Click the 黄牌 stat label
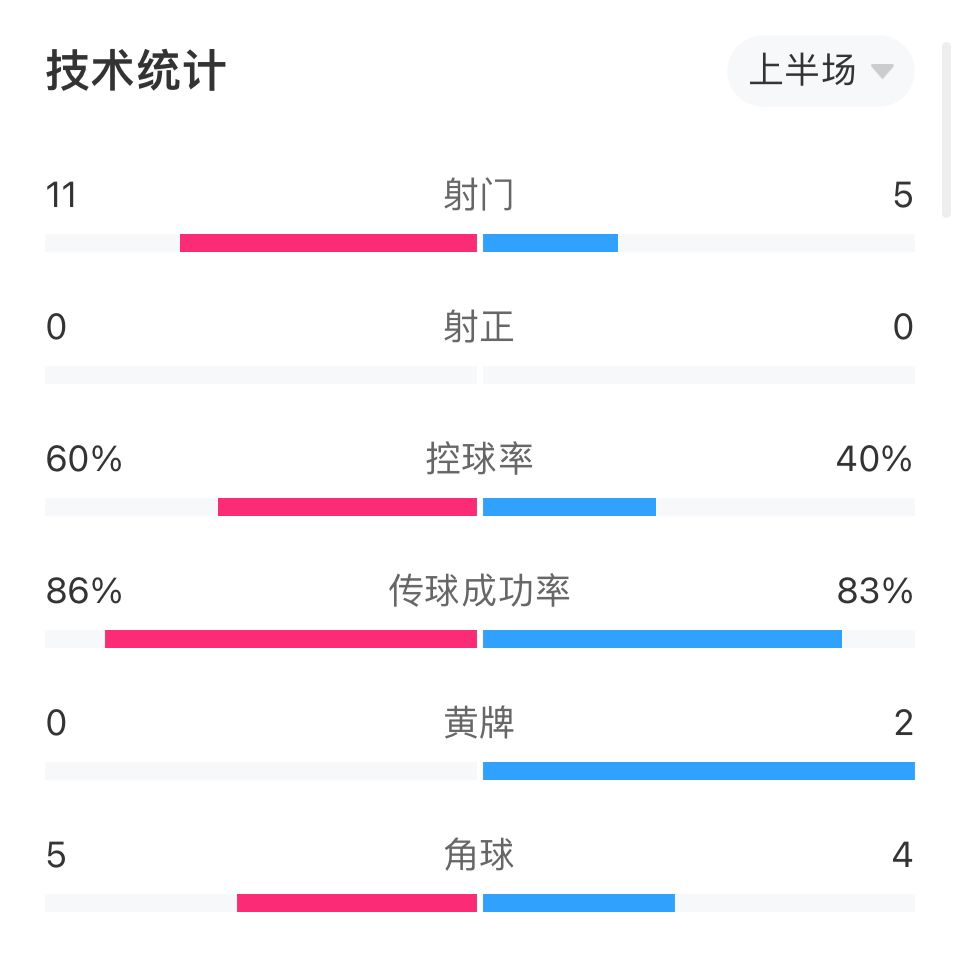 point(479,723)
